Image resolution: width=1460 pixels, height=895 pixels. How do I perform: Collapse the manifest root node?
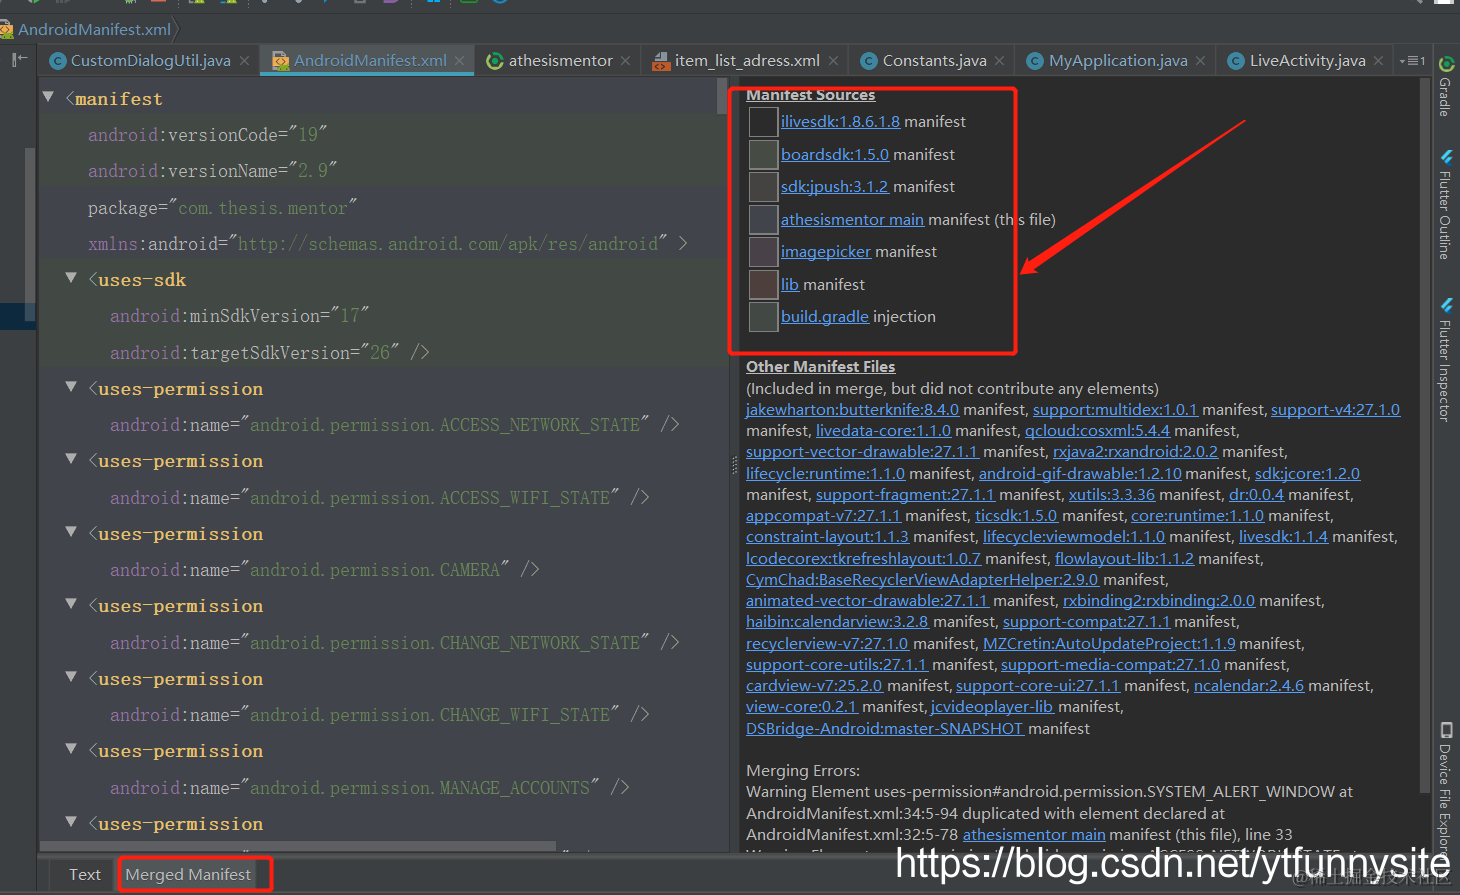click(48, 97)
